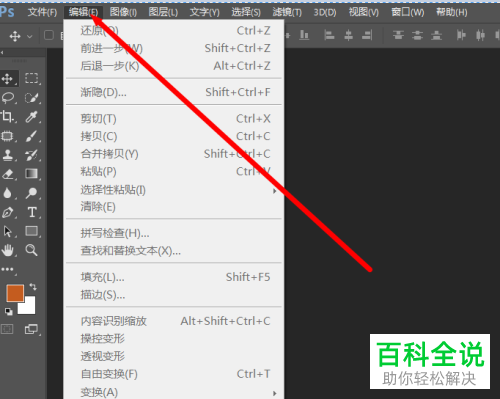Change the screen mode
This screenshot has width=500, height=399.
coord(31,329)
